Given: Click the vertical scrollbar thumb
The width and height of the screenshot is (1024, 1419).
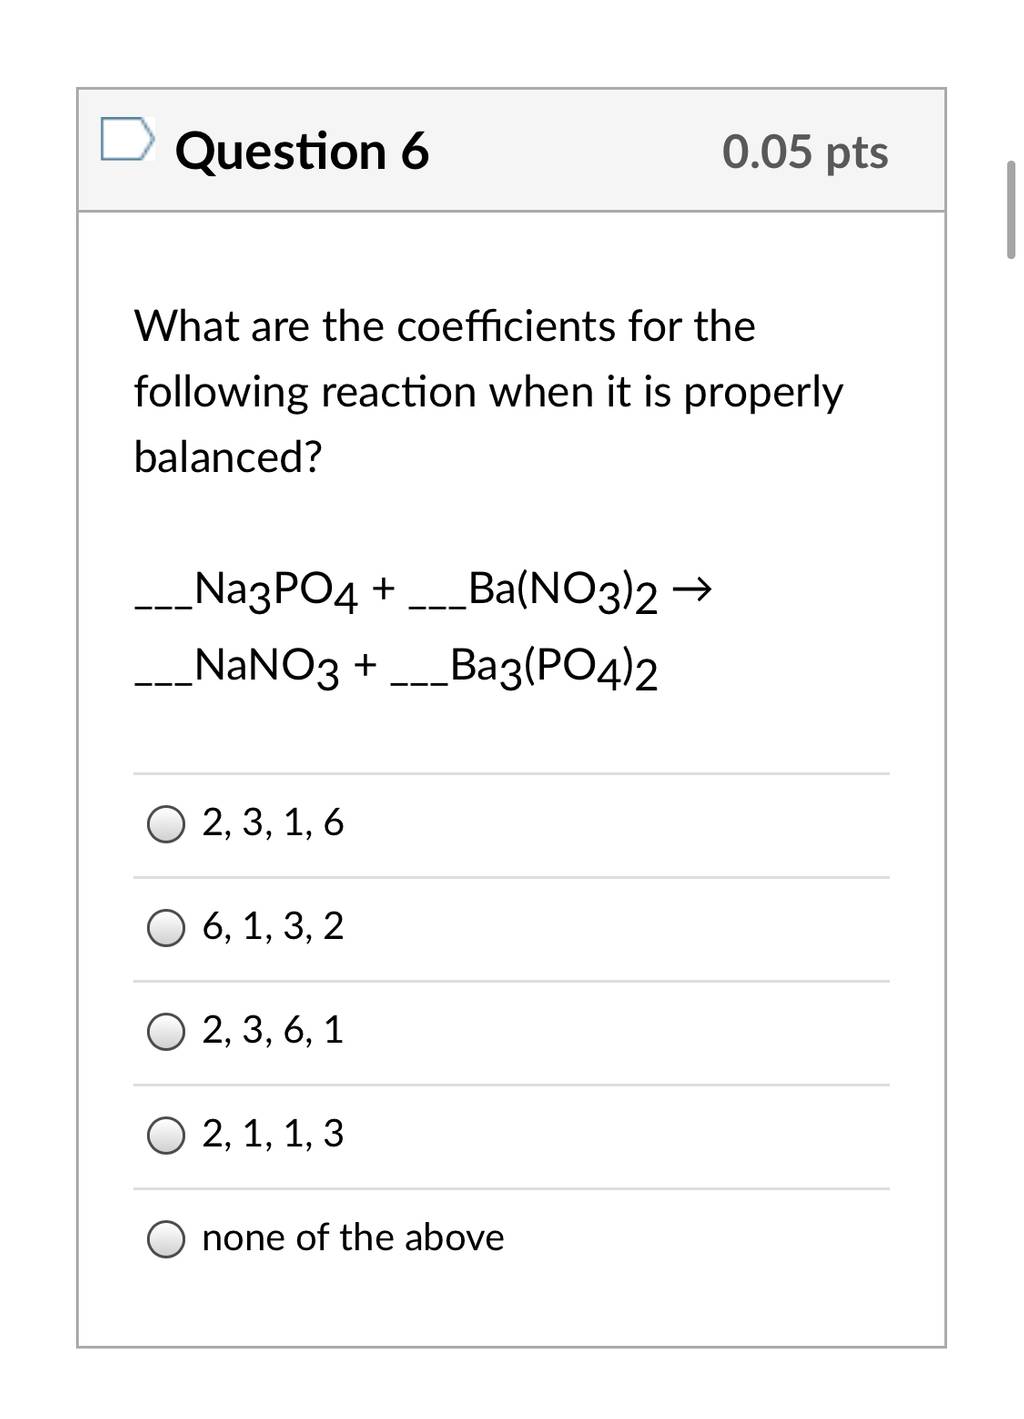Looking at the screenshot, I should [x=1011, y=209].
